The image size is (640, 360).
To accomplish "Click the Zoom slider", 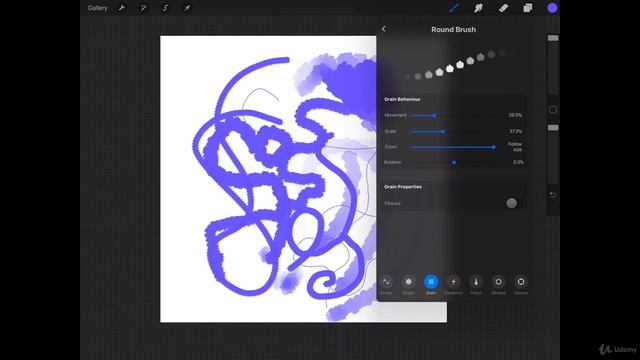I will click(x=454, y=147).
